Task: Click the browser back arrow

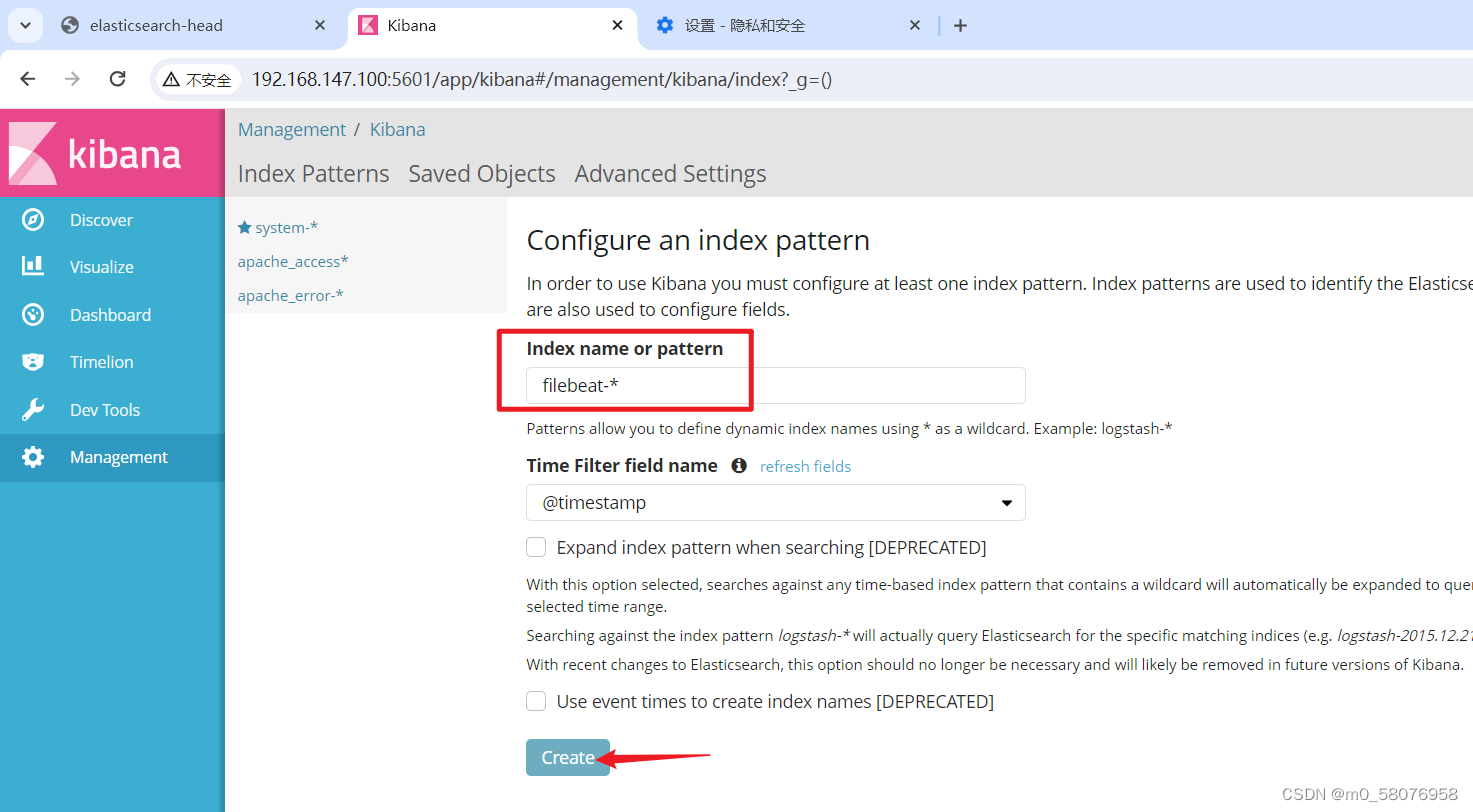Action: click(28, 79)
